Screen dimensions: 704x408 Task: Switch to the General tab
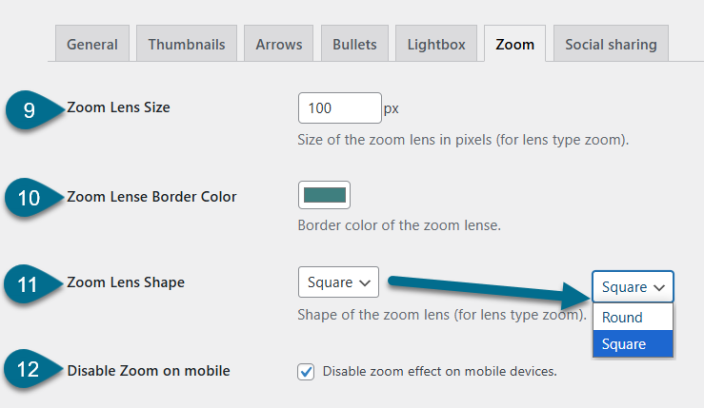[92, 44]
